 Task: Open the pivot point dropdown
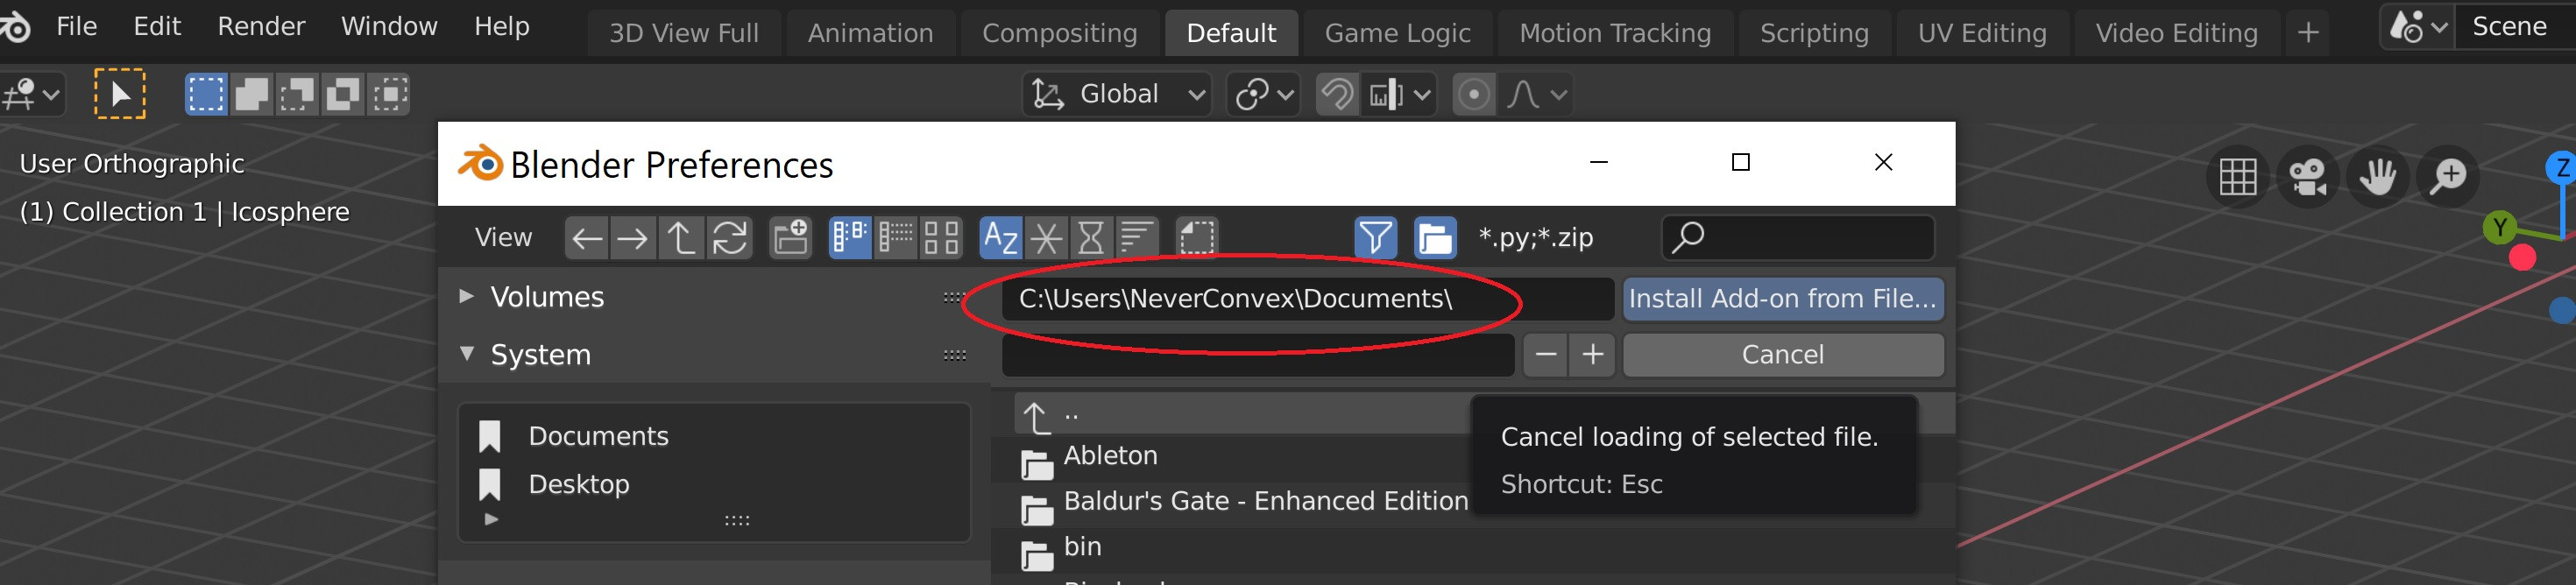pyautogui.click(x=1264, y=94)
